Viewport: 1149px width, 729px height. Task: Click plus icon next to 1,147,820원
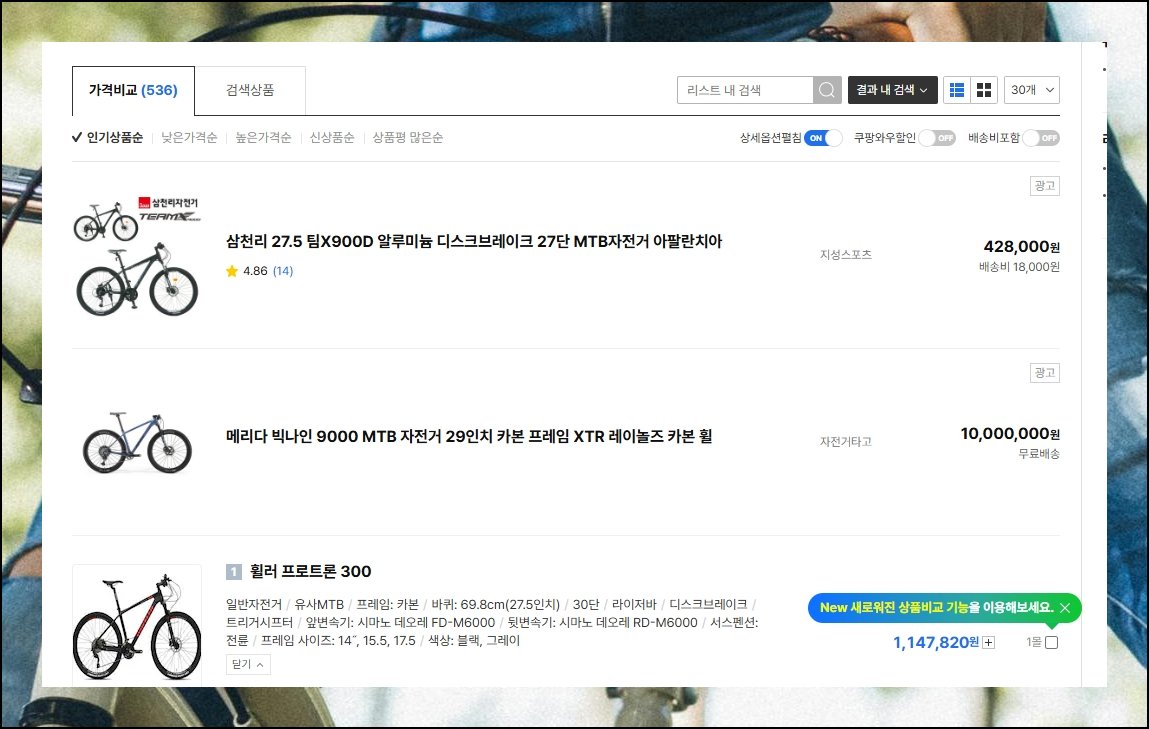(x=989, y=643)
